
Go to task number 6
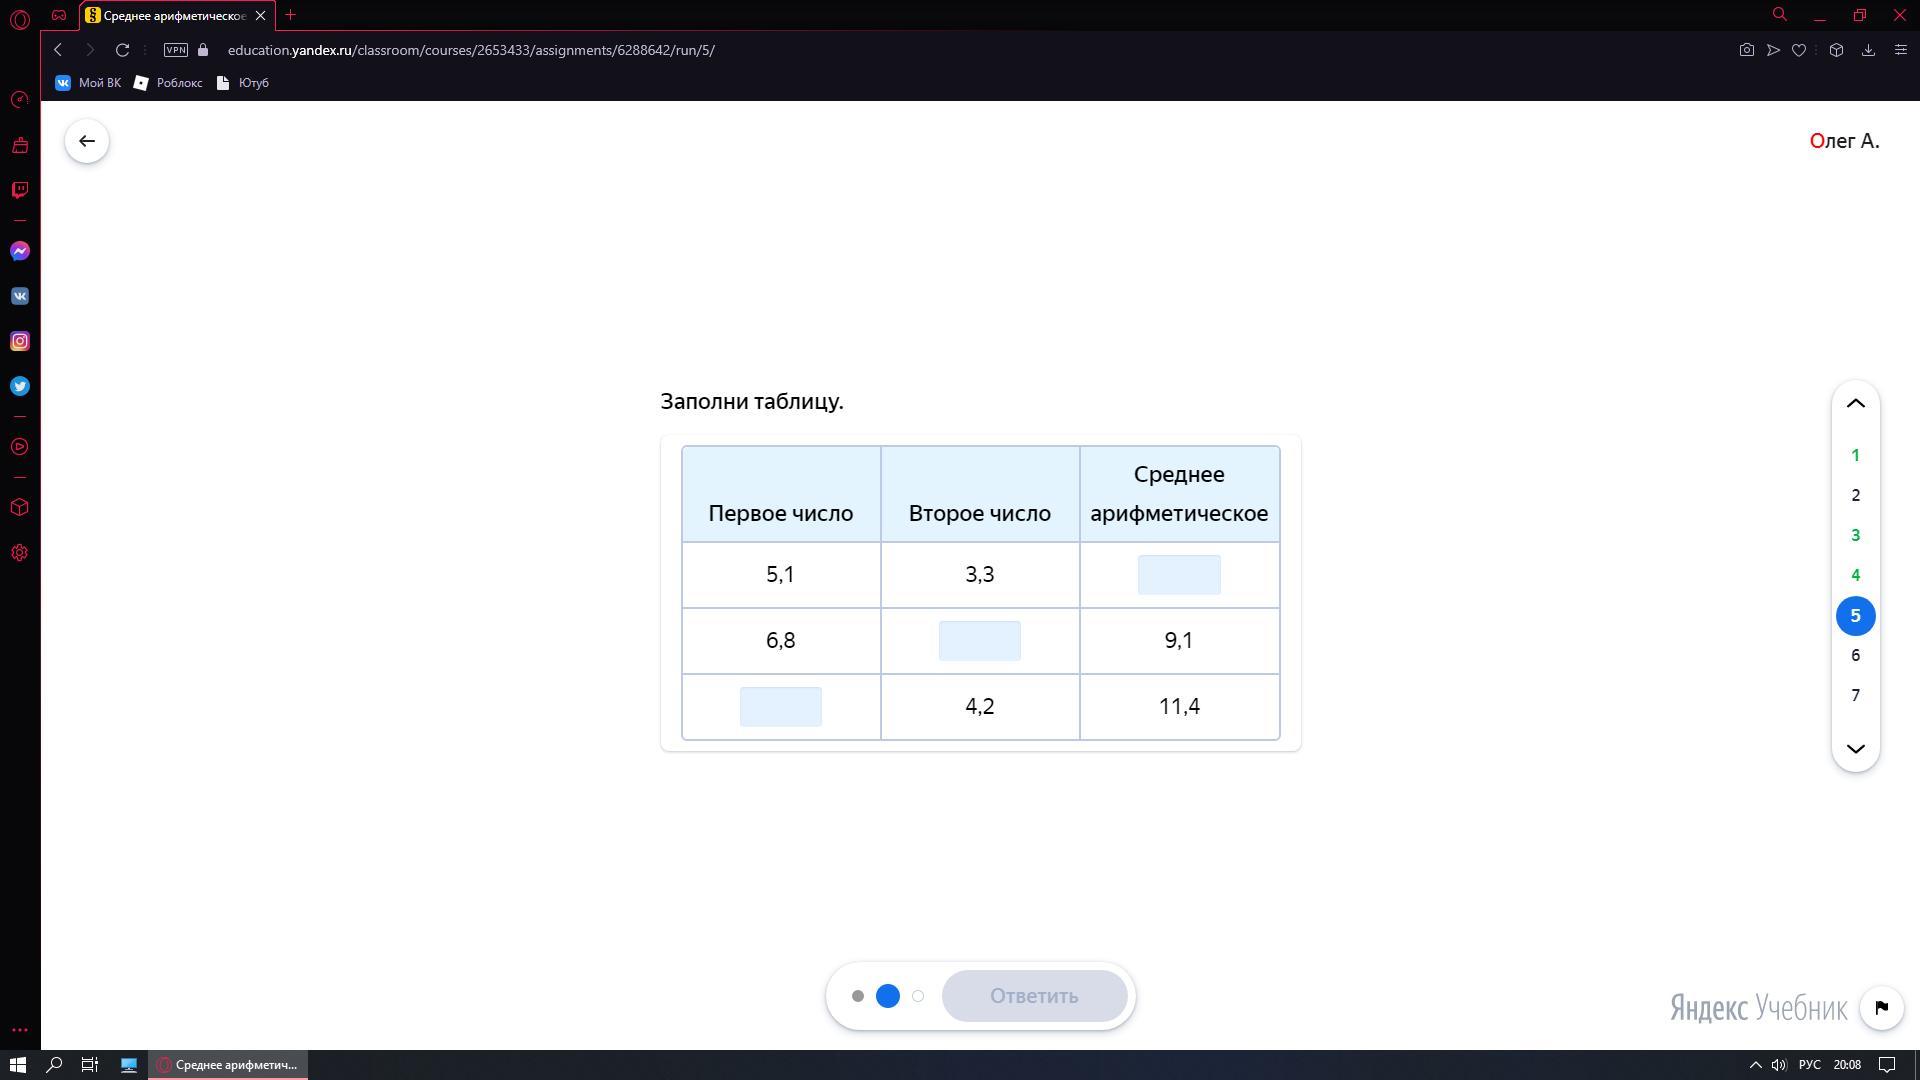coord(1855,656)
